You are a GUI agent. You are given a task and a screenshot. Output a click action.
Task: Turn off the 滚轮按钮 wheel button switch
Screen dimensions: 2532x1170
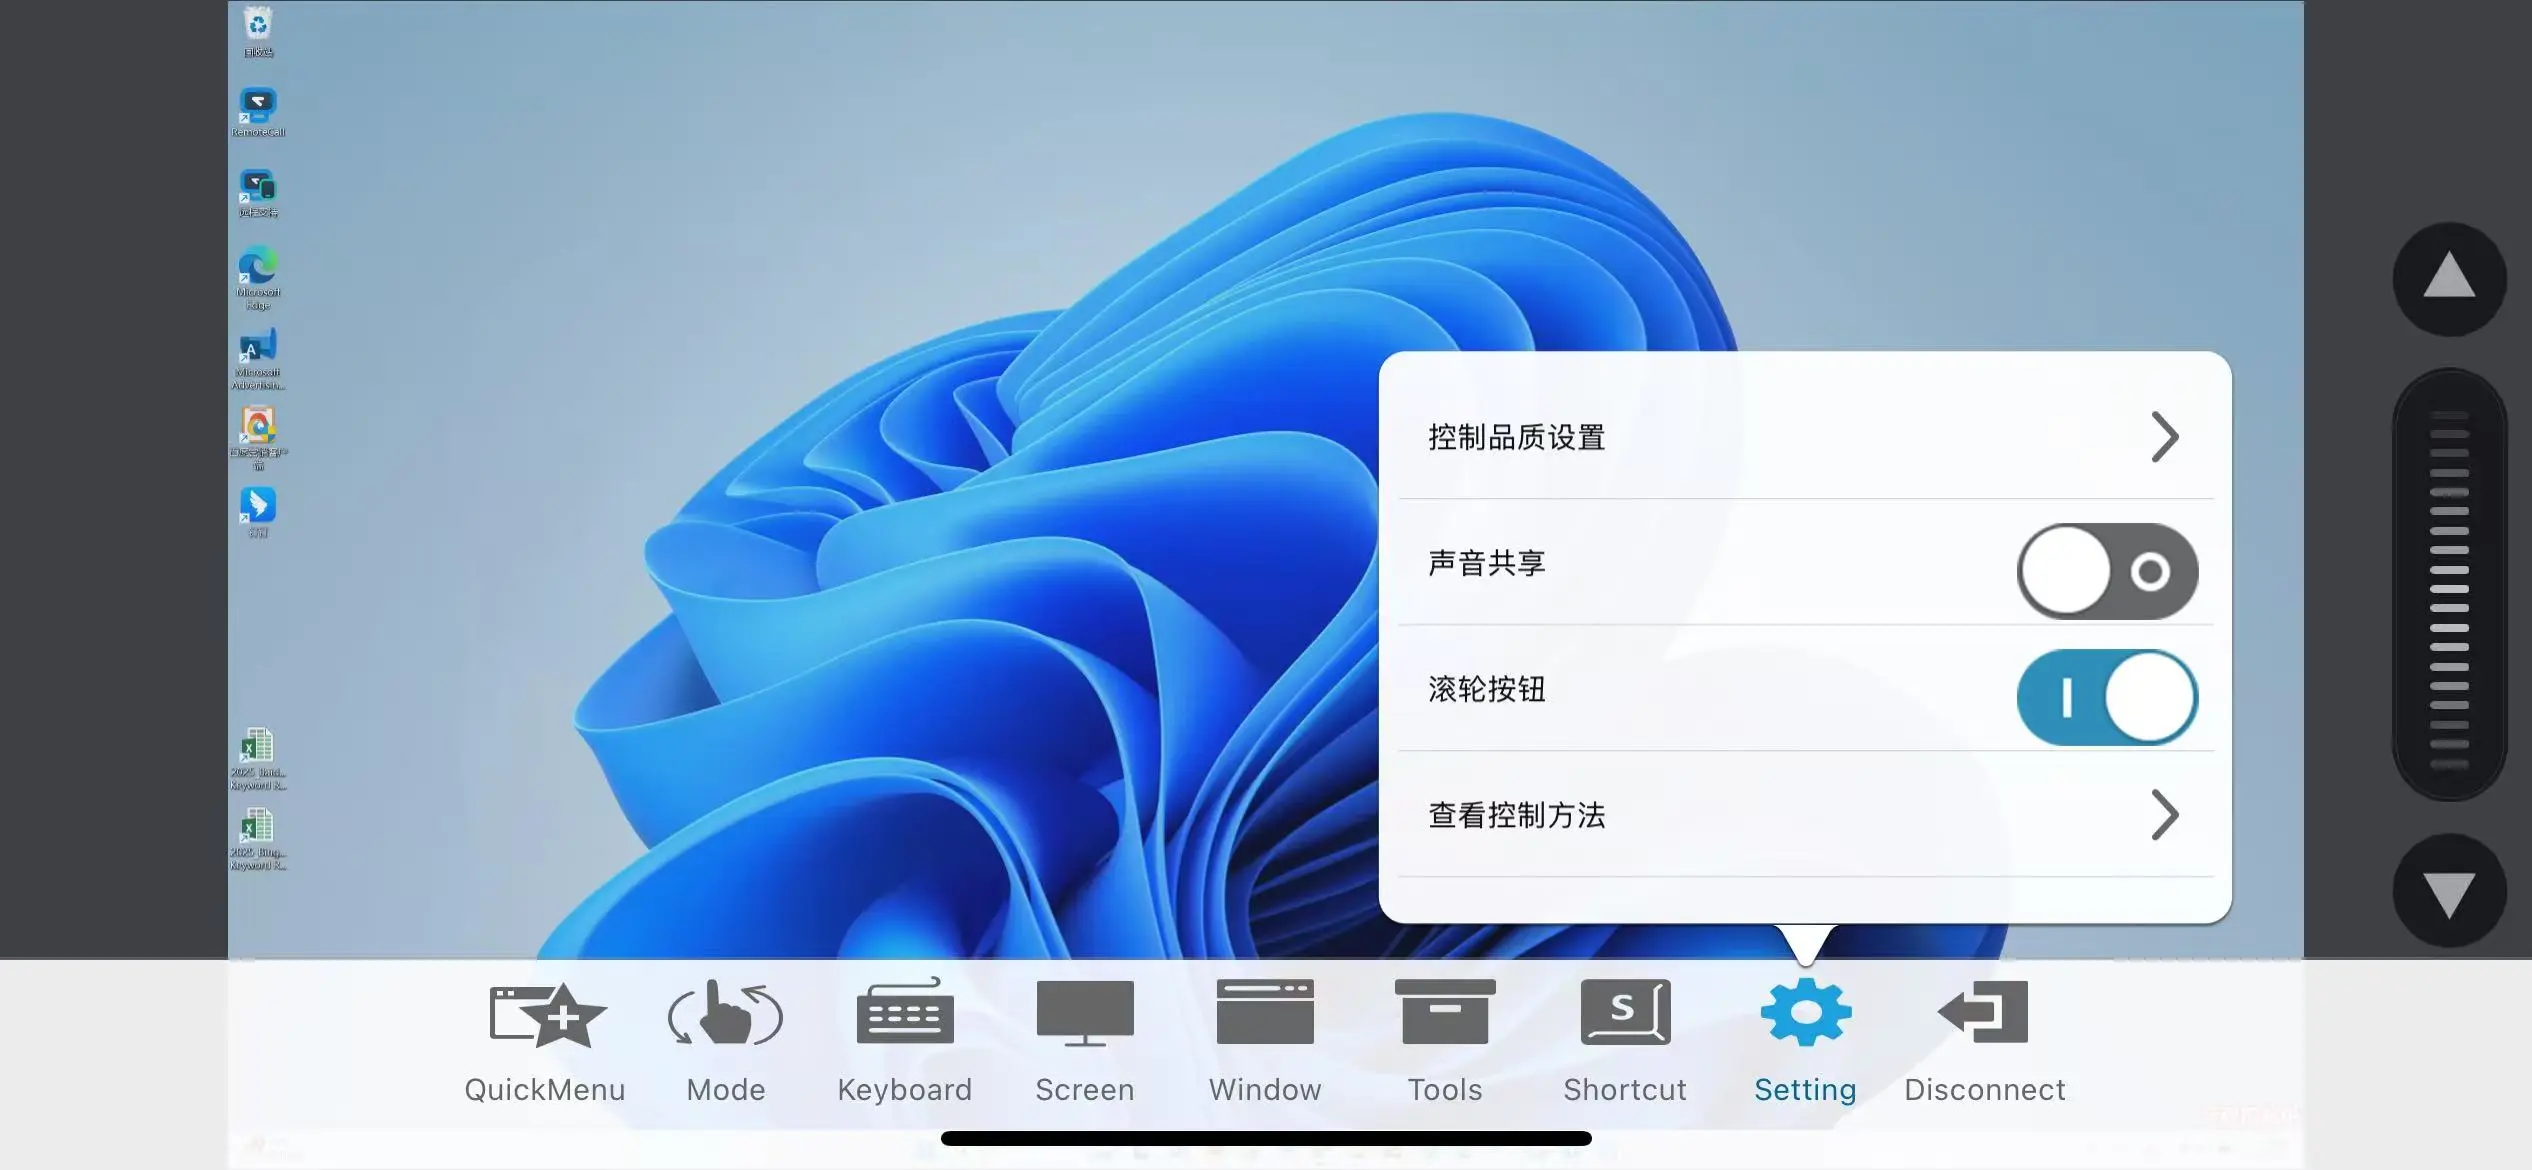2107,697
